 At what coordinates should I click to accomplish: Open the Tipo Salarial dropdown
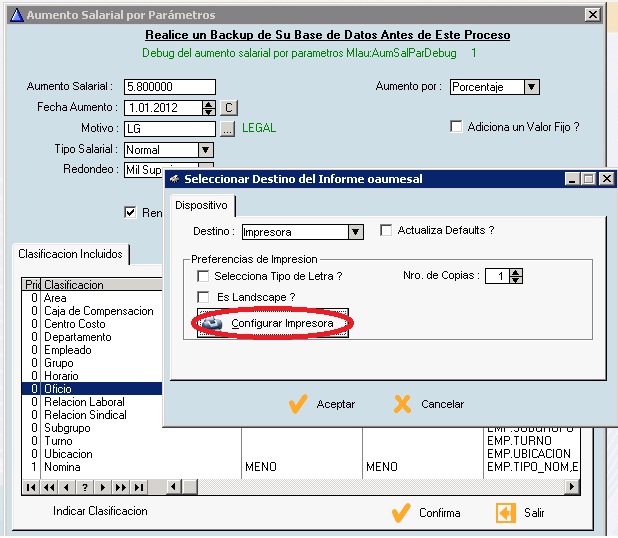tap(205, 149)
